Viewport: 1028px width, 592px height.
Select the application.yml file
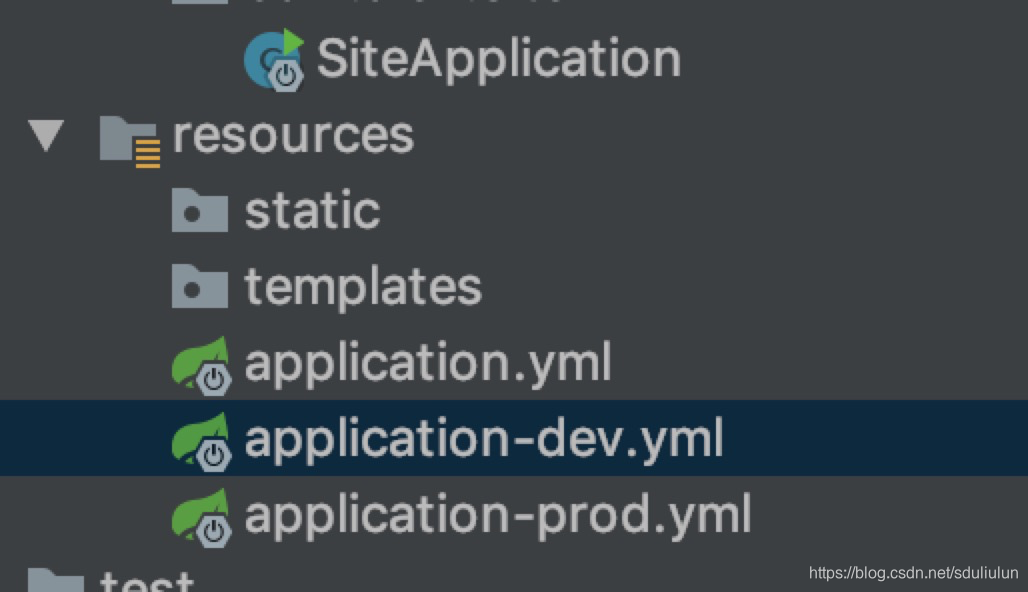pyautogui.click(x=428, y=363)
